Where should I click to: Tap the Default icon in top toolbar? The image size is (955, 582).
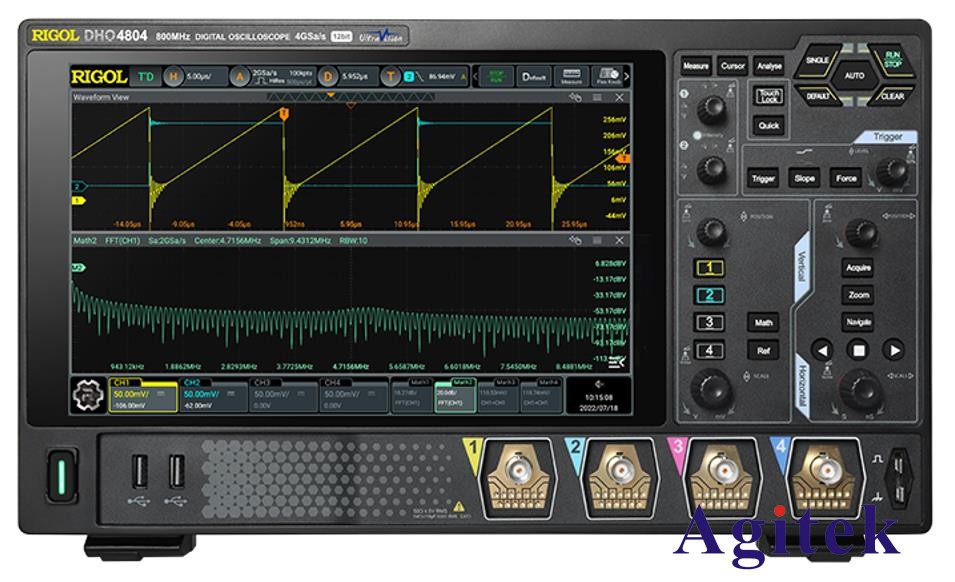pos(535,76)
